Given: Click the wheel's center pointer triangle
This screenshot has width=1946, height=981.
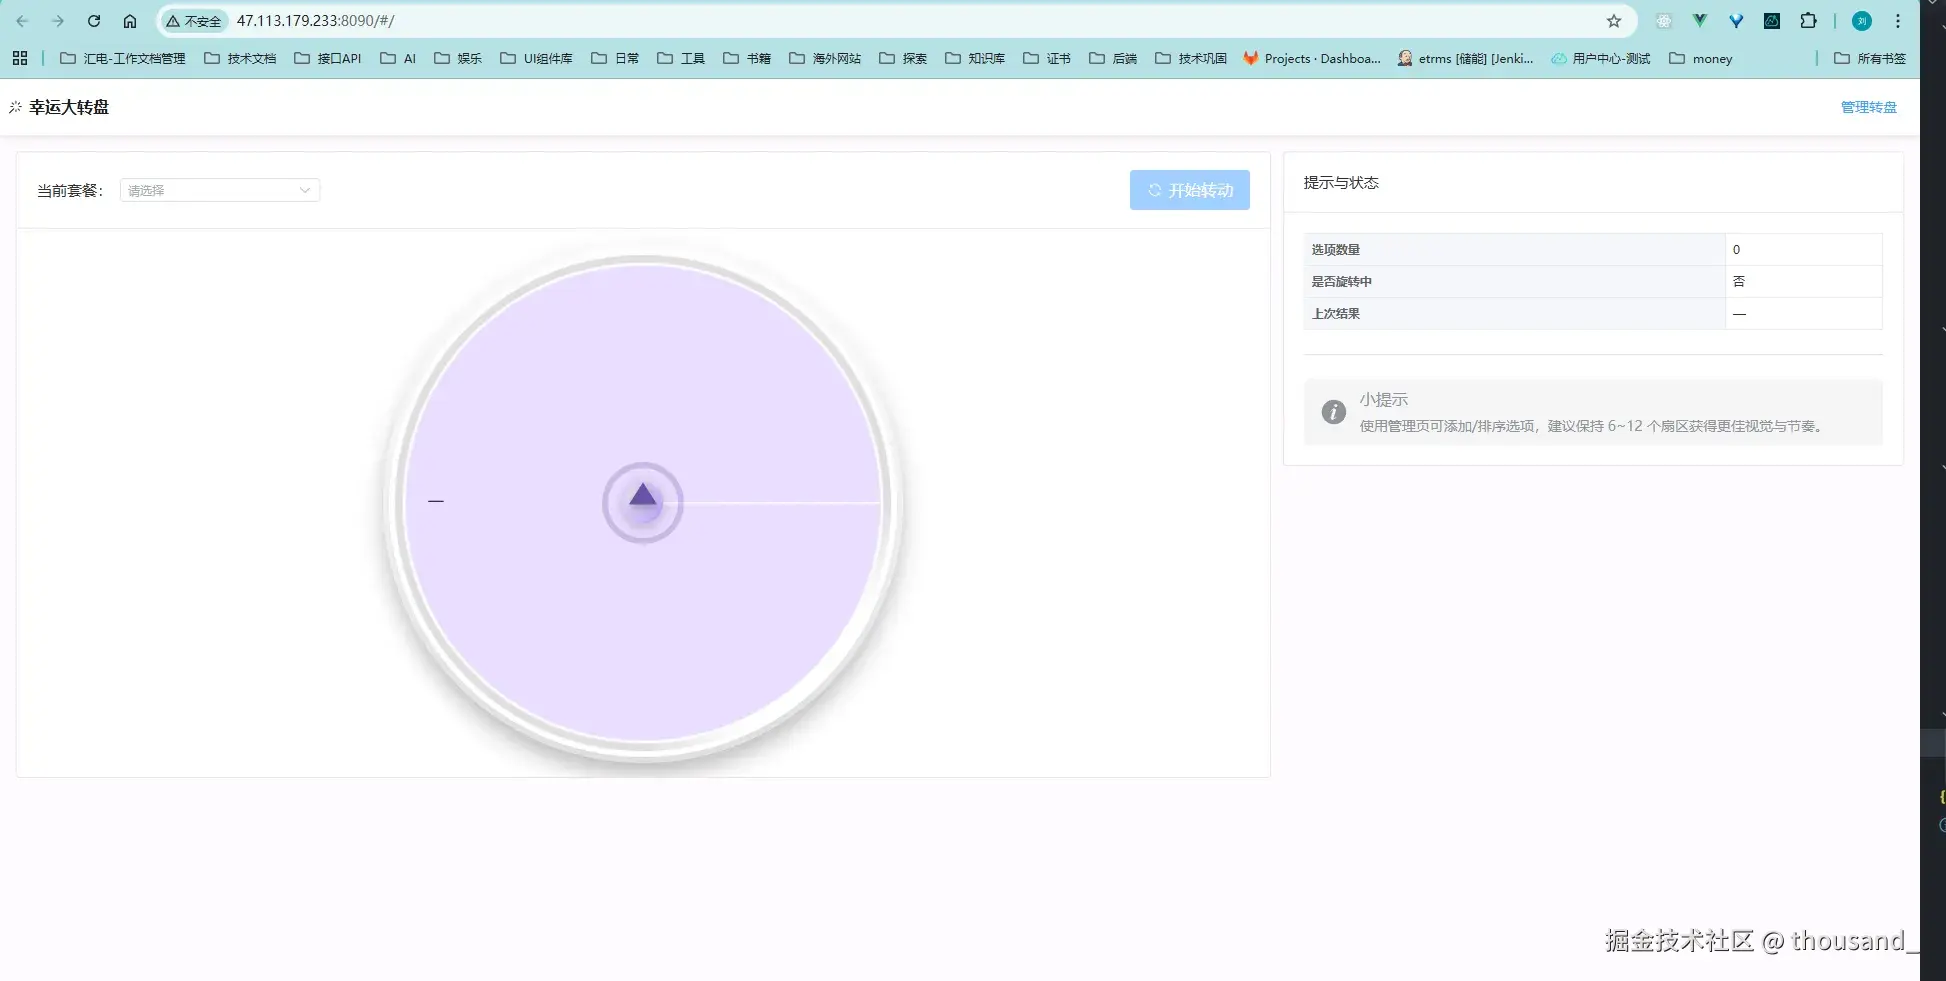Looking at the screenshot, I should click(x=643, y=495).
